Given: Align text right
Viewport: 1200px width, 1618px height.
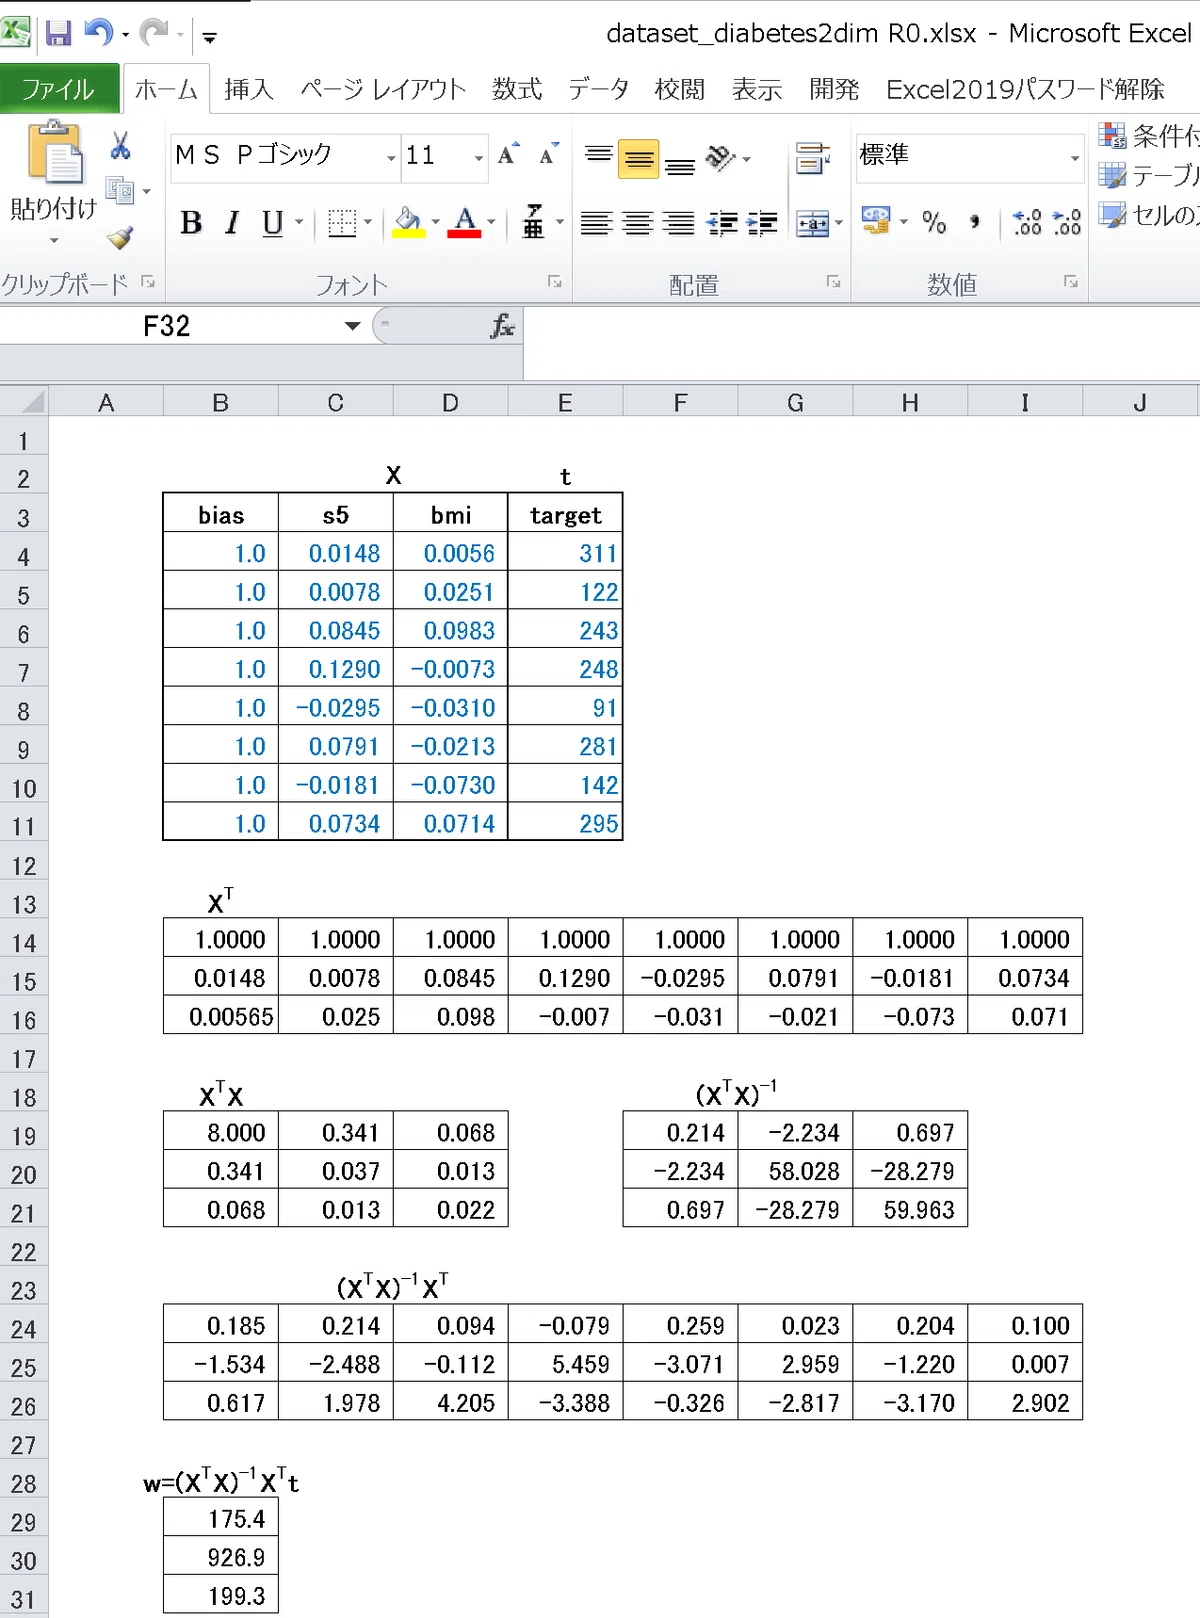Looking at the screenshot, I should (679, 223).
